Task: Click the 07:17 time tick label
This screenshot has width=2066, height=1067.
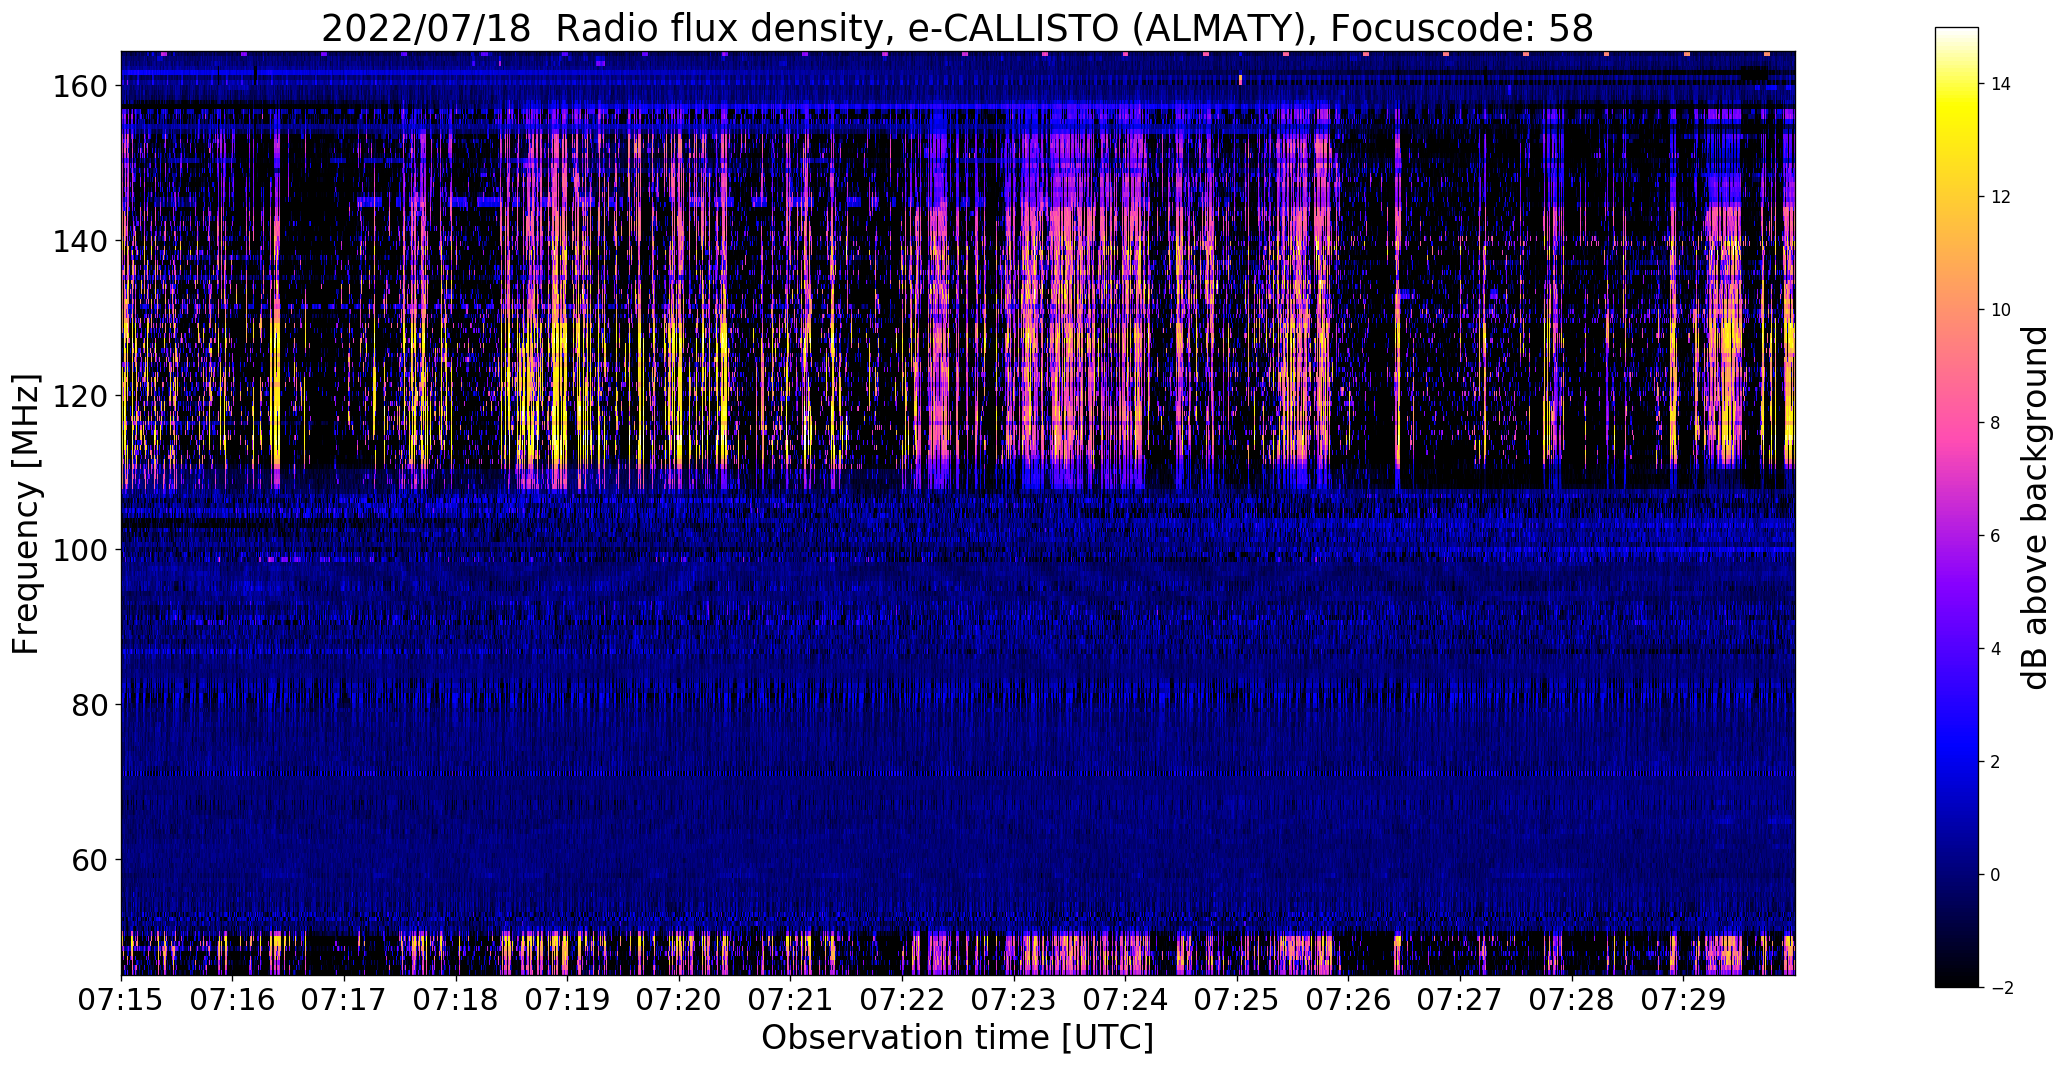Action: pos(344,1000)
